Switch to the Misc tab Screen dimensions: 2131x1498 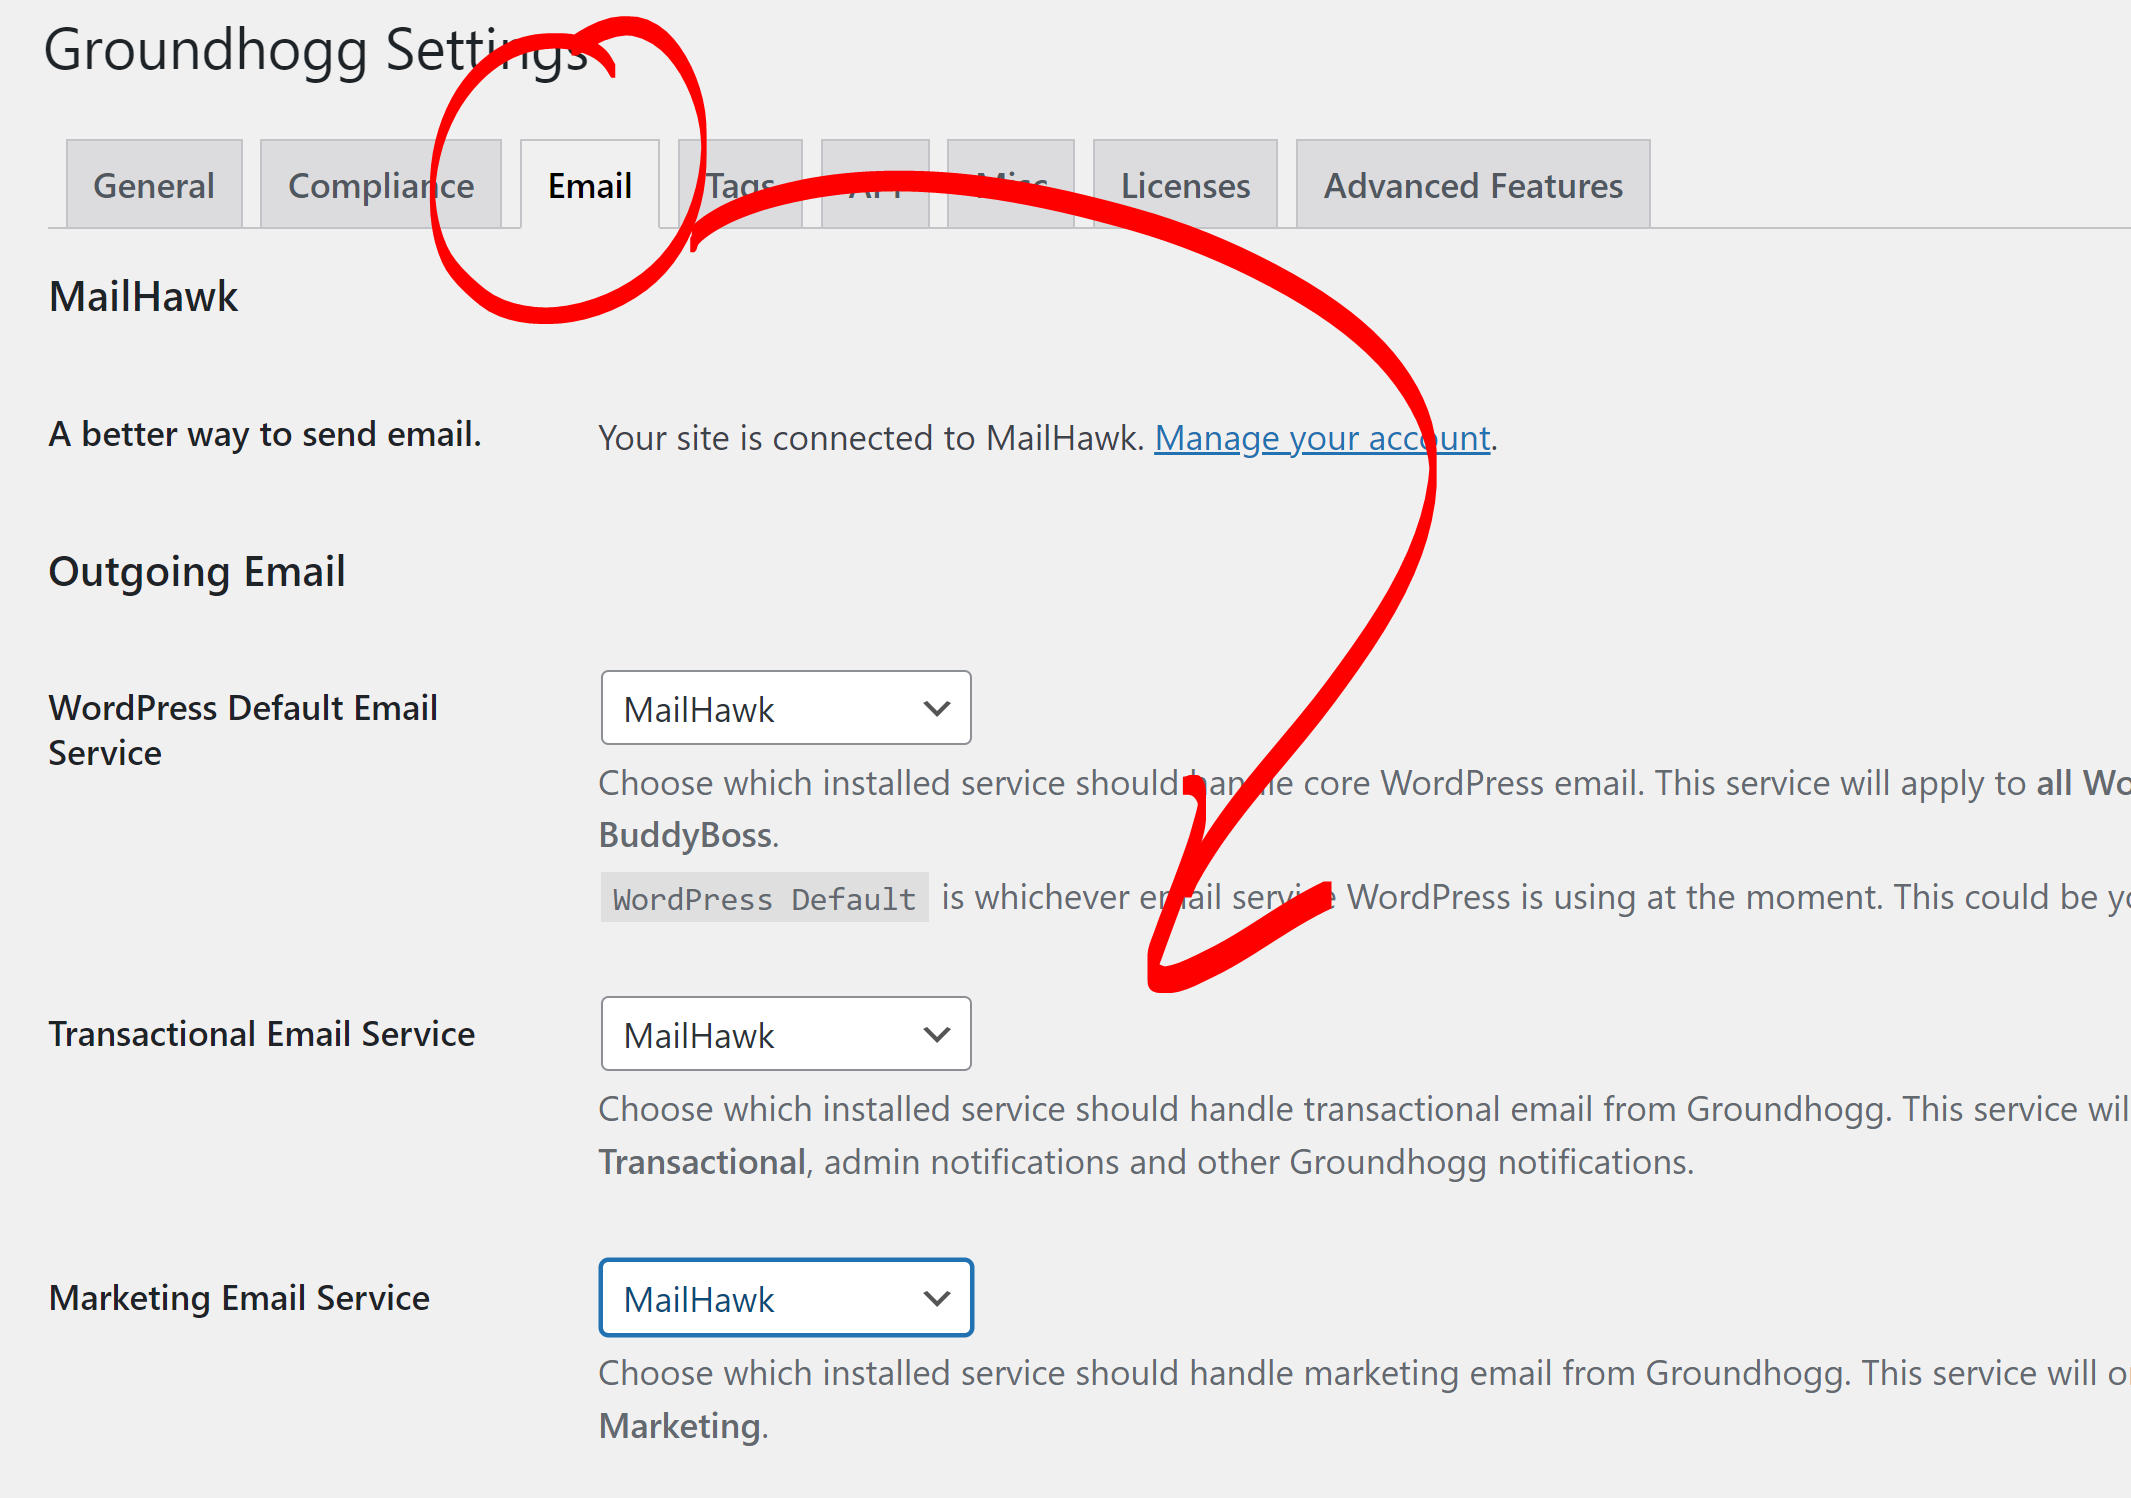(1010, 185)
